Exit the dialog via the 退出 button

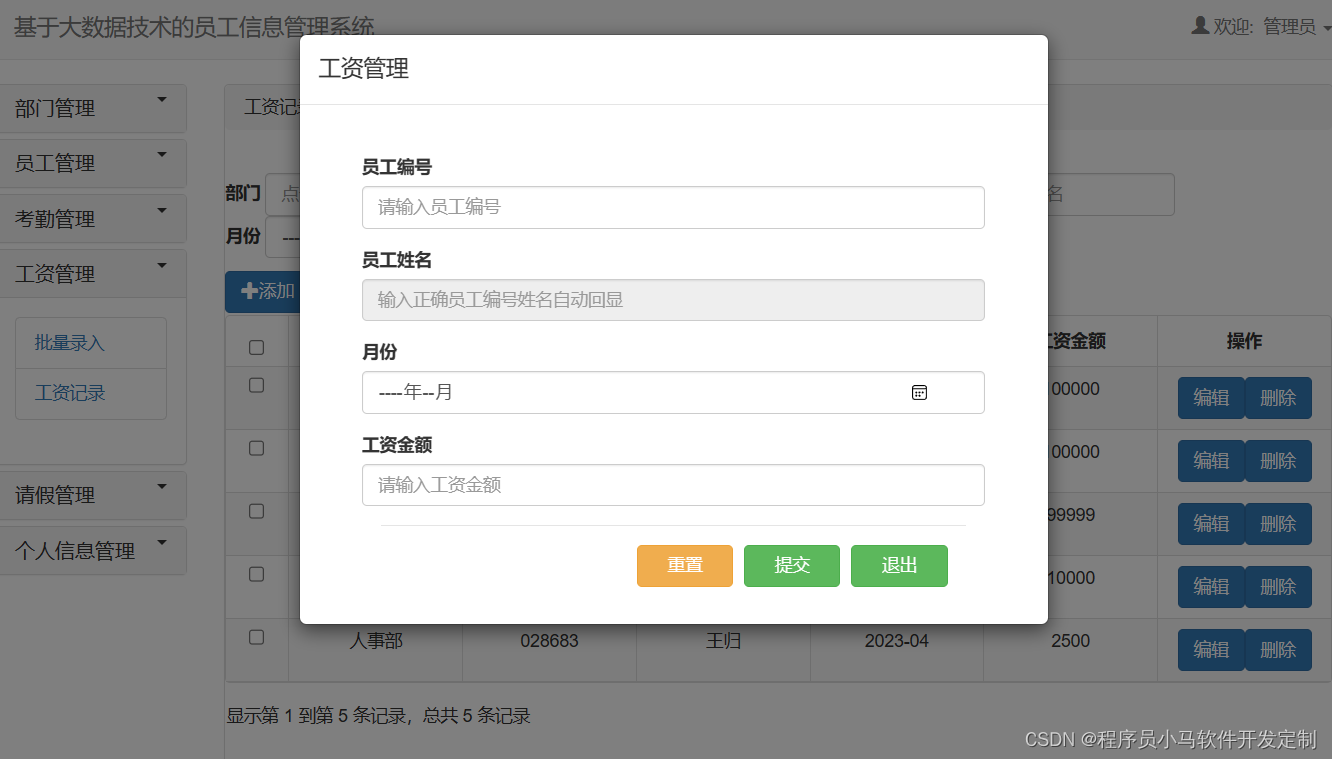coord(898,565)
